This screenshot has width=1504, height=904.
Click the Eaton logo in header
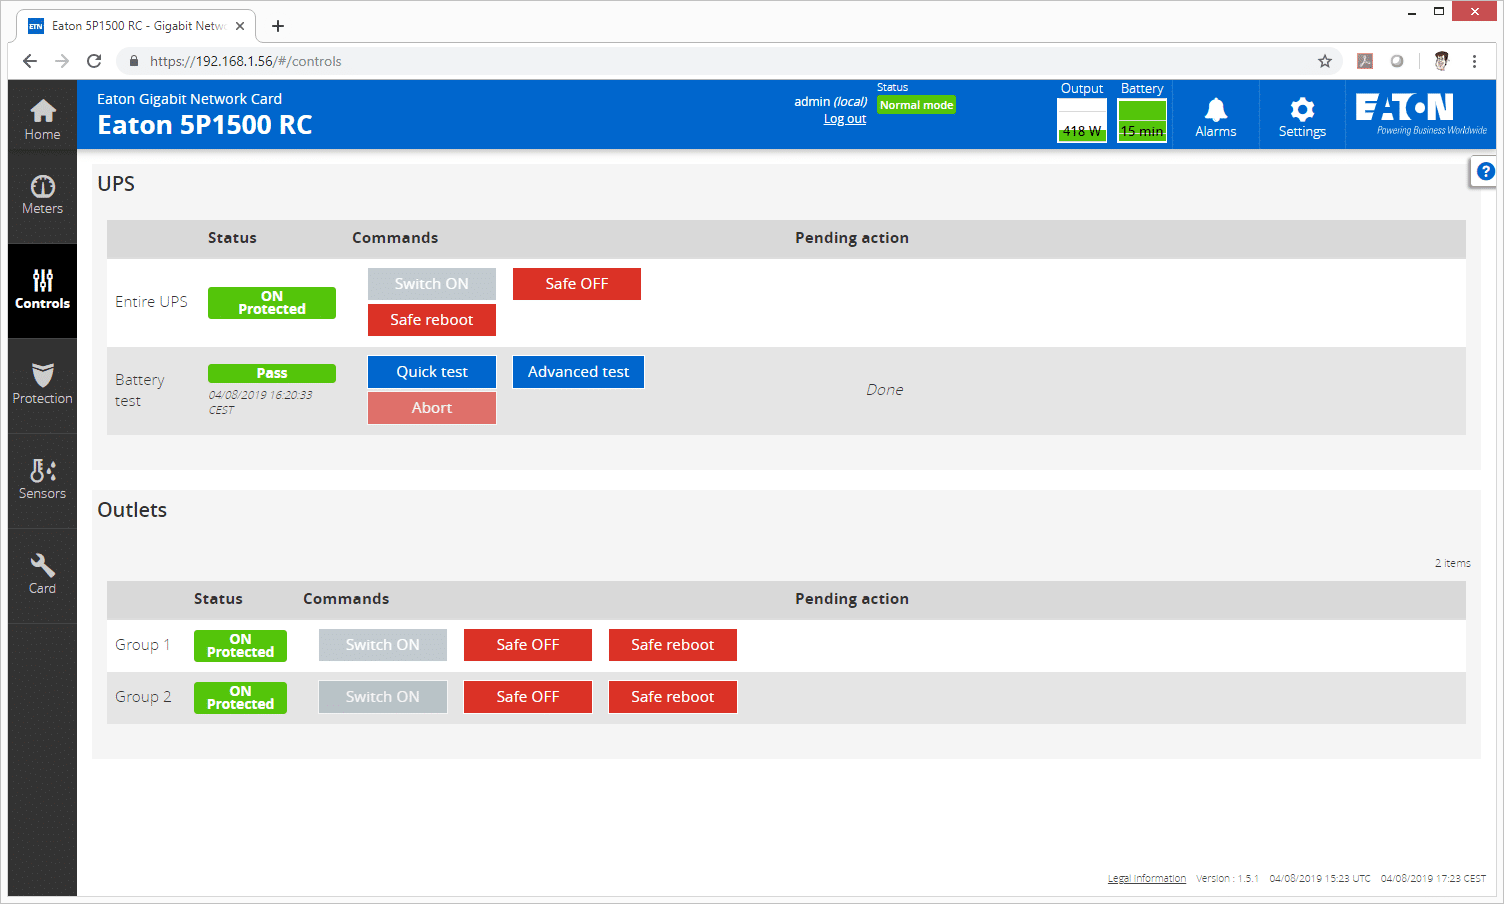point(1421,114)
